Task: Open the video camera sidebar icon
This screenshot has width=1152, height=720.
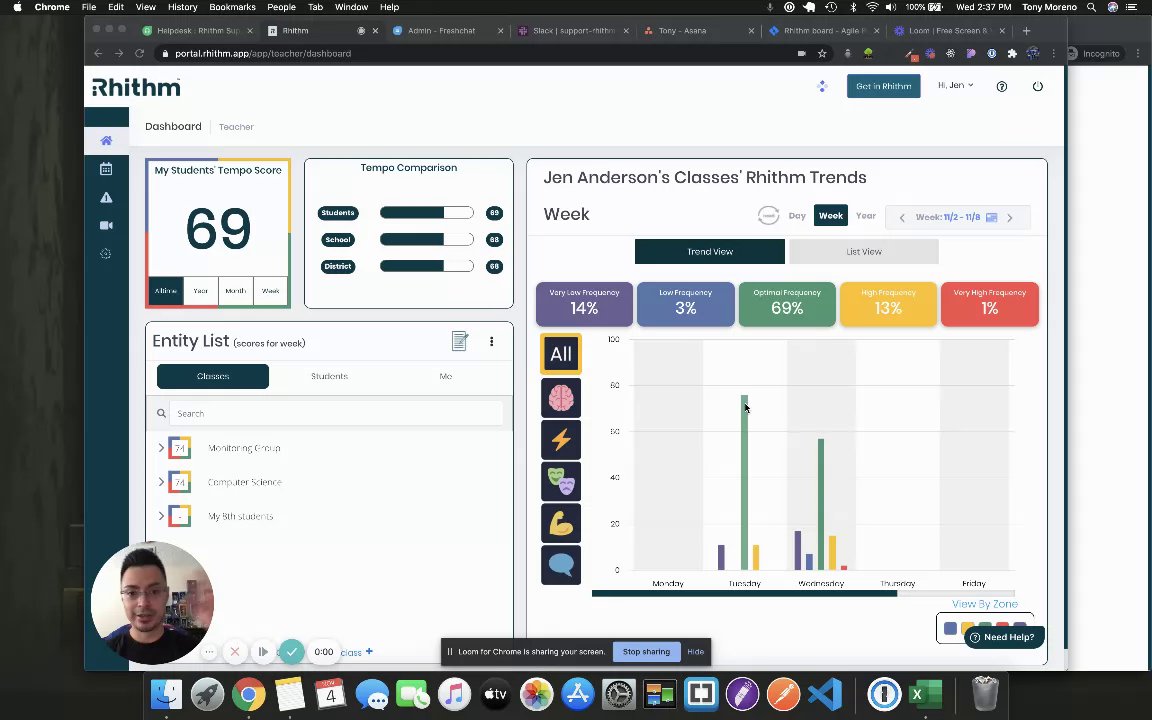Action: 107,226
